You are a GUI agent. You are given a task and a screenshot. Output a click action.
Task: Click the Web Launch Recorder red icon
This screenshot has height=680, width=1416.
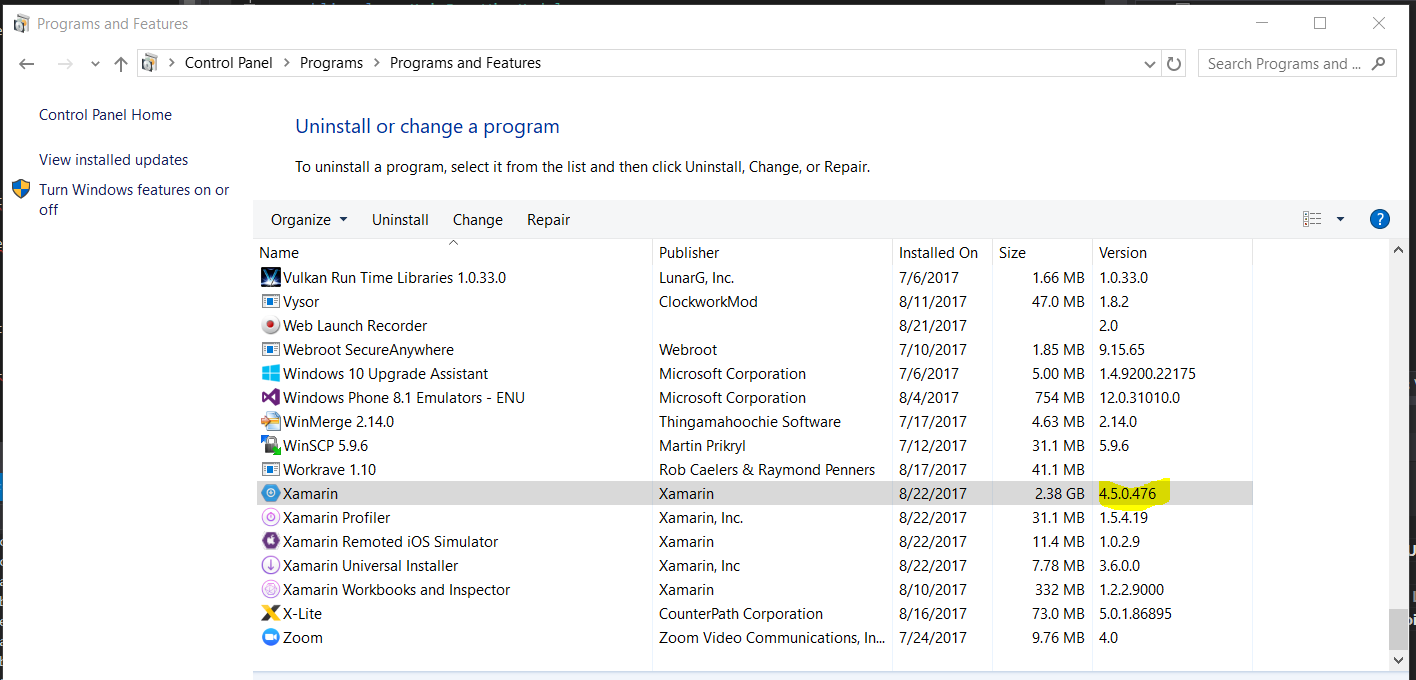click(270, 325)
